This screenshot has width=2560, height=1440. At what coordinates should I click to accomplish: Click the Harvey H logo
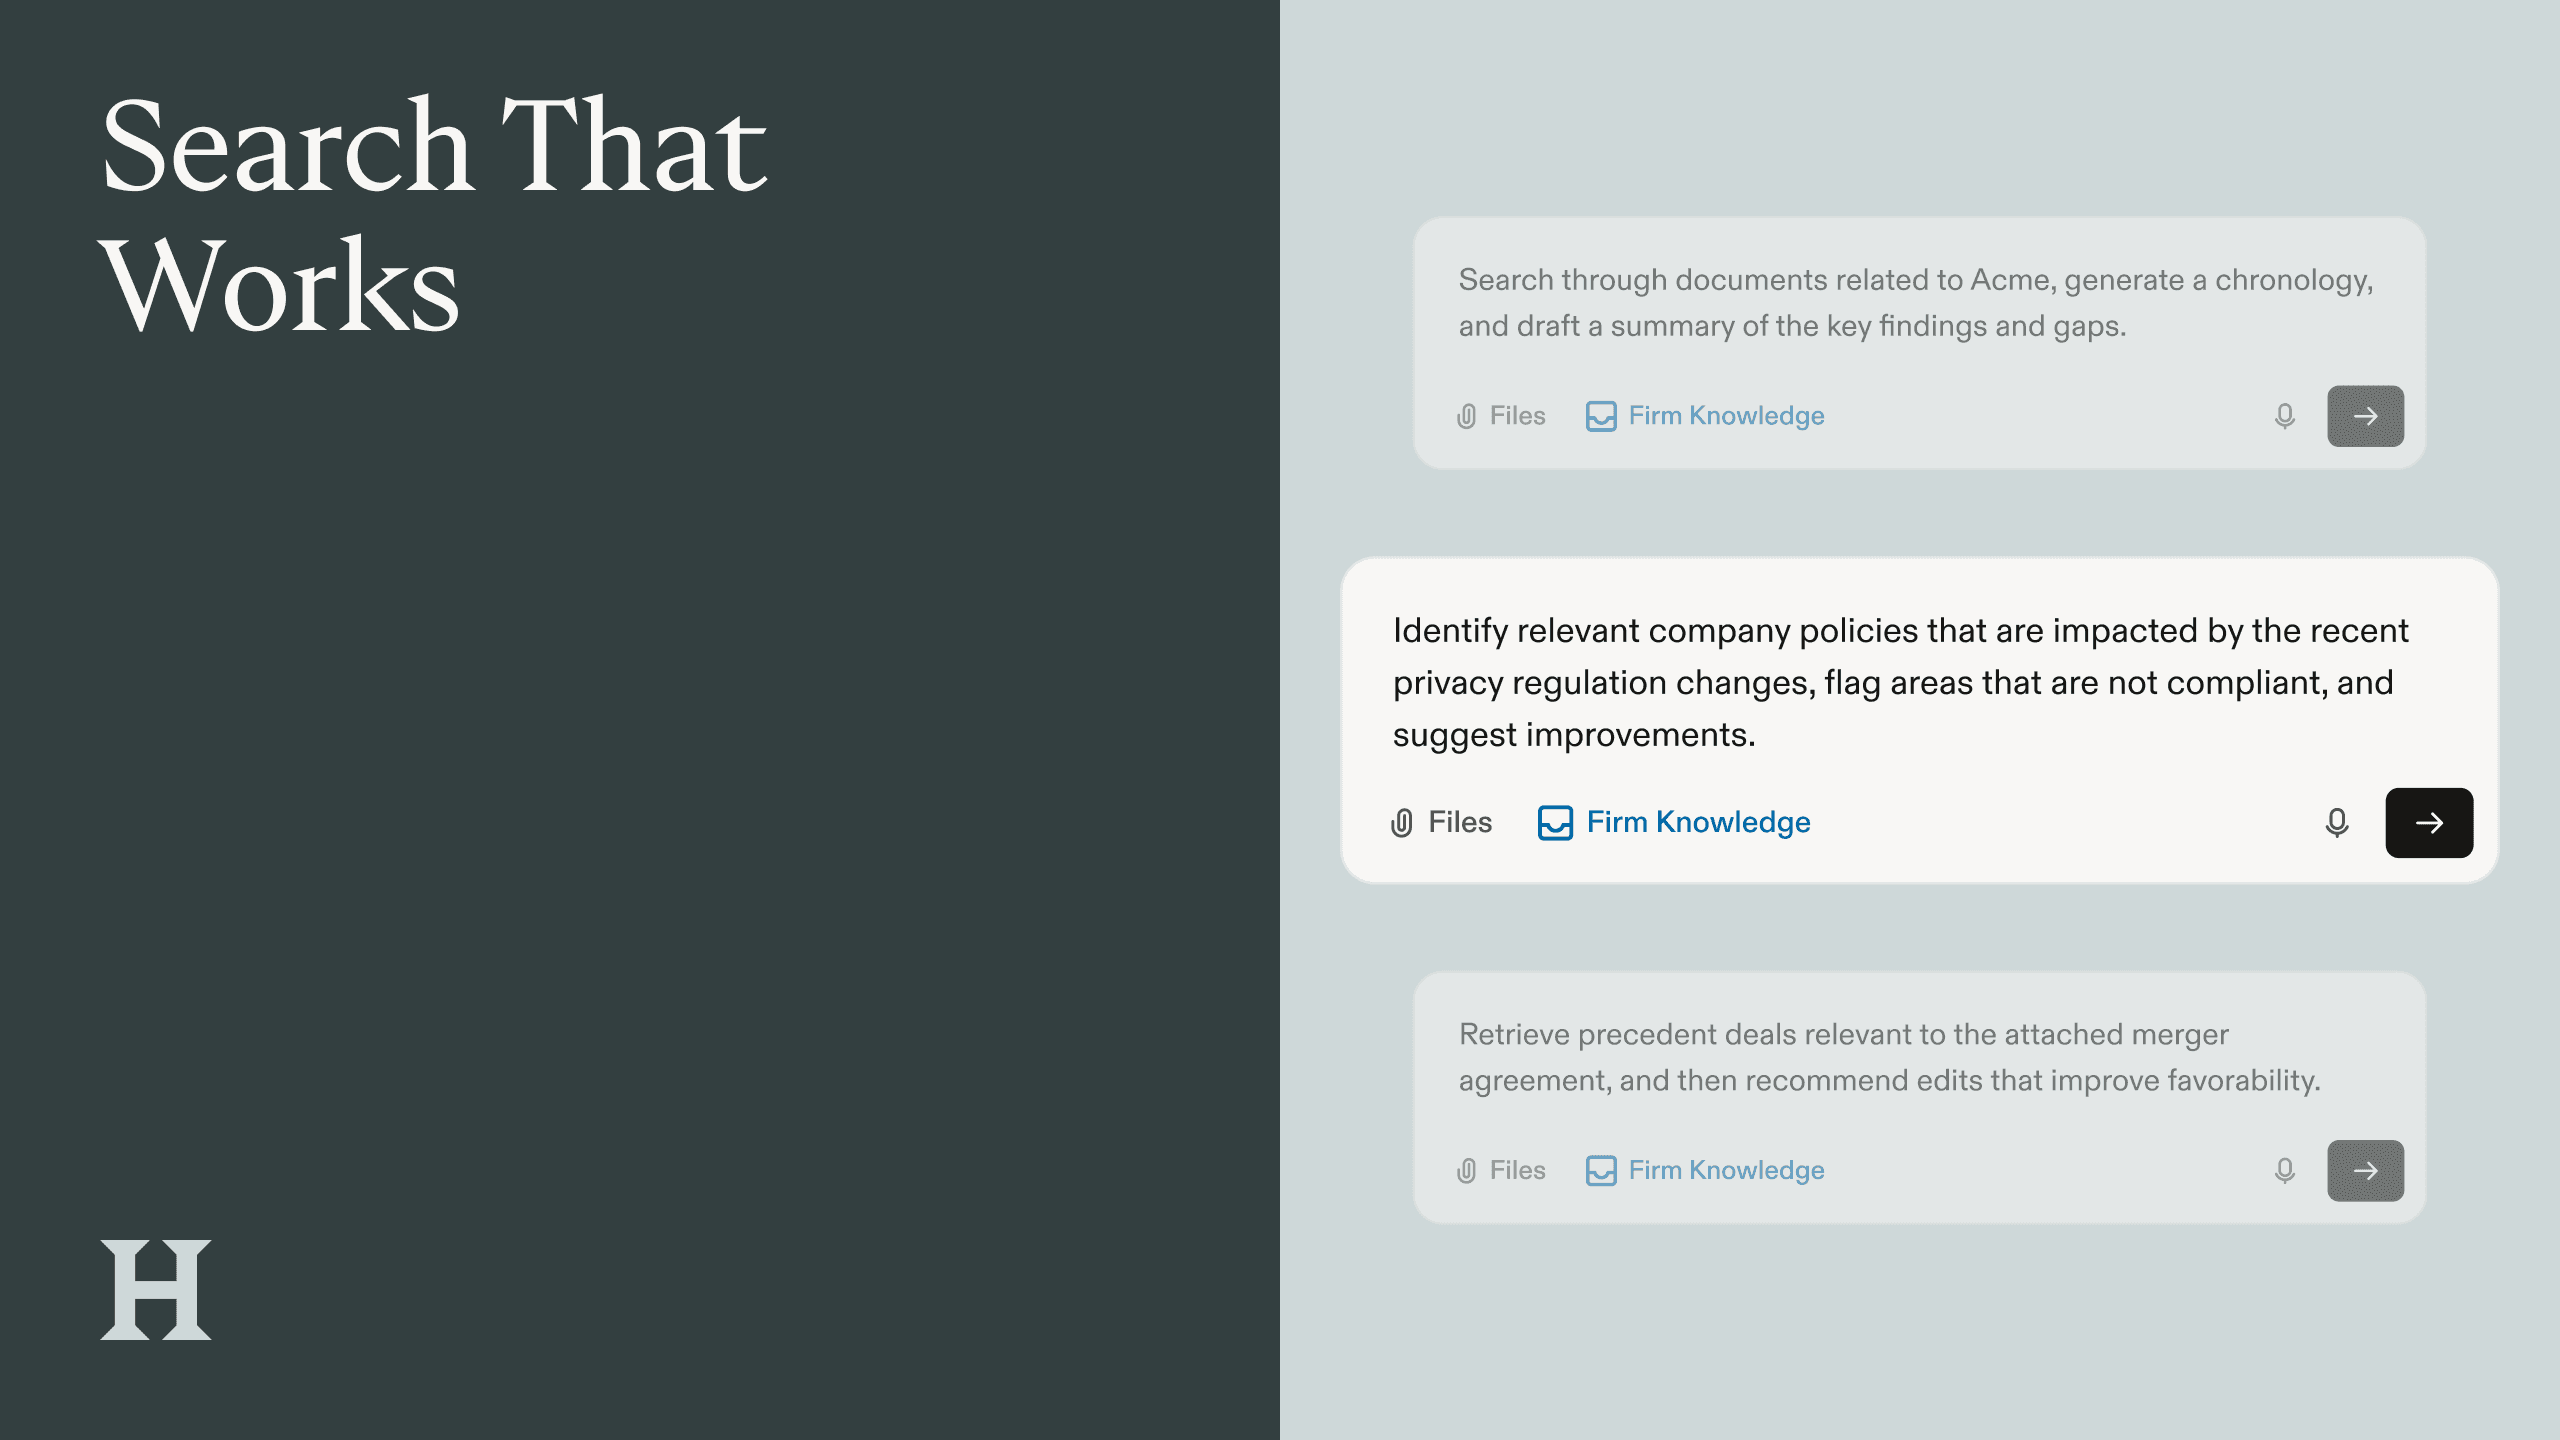point(156,1289)
